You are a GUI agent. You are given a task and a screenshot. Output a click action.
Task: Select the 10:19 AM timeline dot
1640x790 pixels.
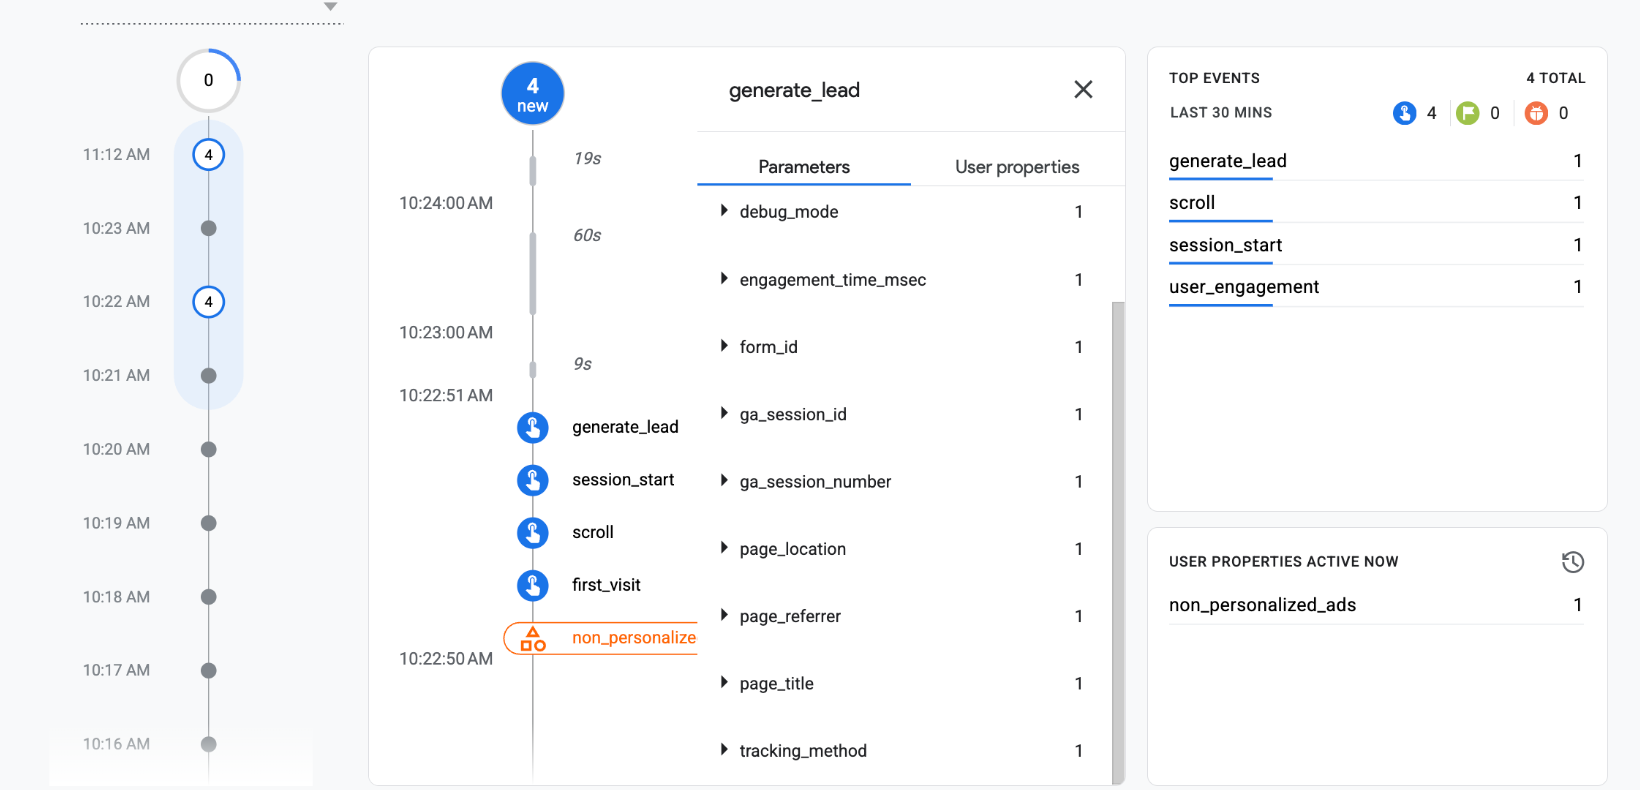(x=208, y=523)
